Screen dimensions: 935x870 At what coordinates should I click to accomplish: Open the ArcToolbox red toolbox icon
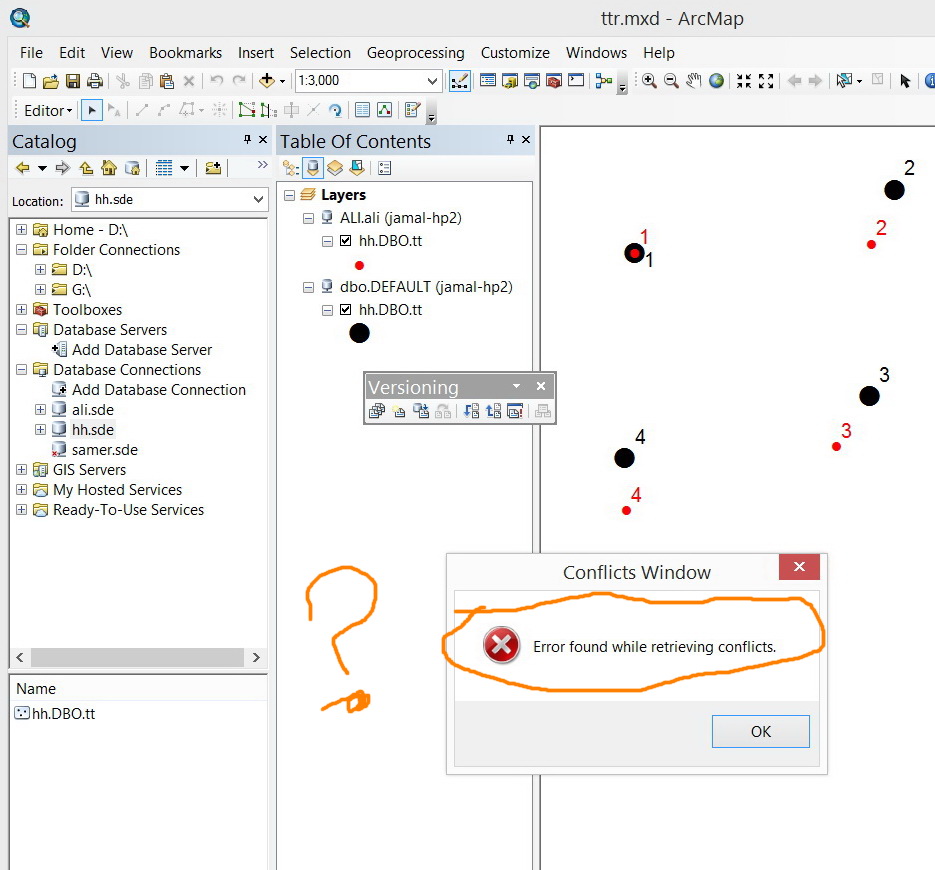pyautogui.click(x=554, y=81)
